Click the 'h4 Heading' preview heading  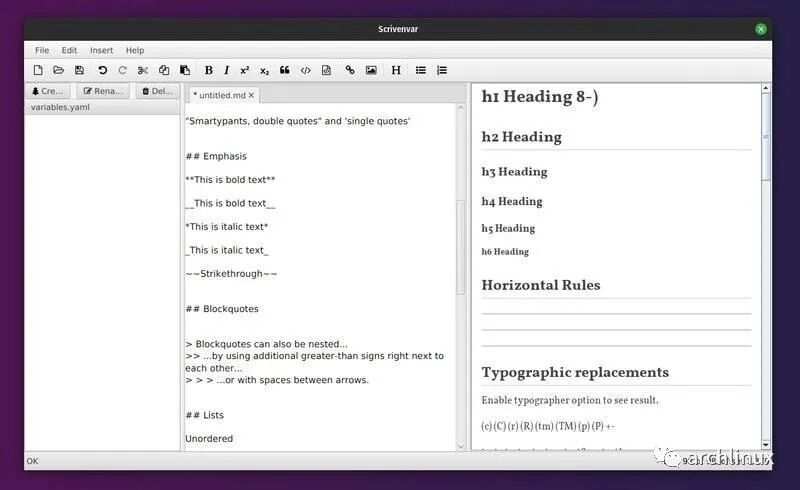click(x=512, y=202)
